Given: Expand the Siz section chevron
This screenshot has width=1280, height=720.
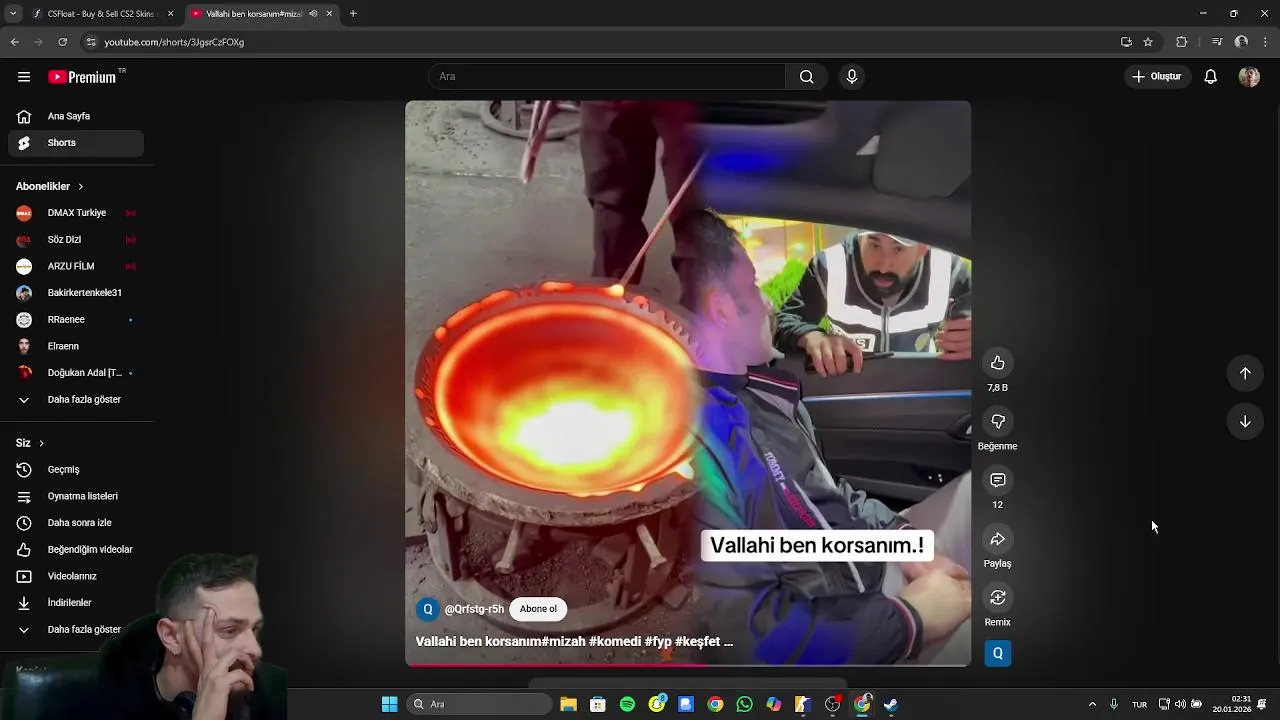Looking at the screenshot, I should pos(41,443).
